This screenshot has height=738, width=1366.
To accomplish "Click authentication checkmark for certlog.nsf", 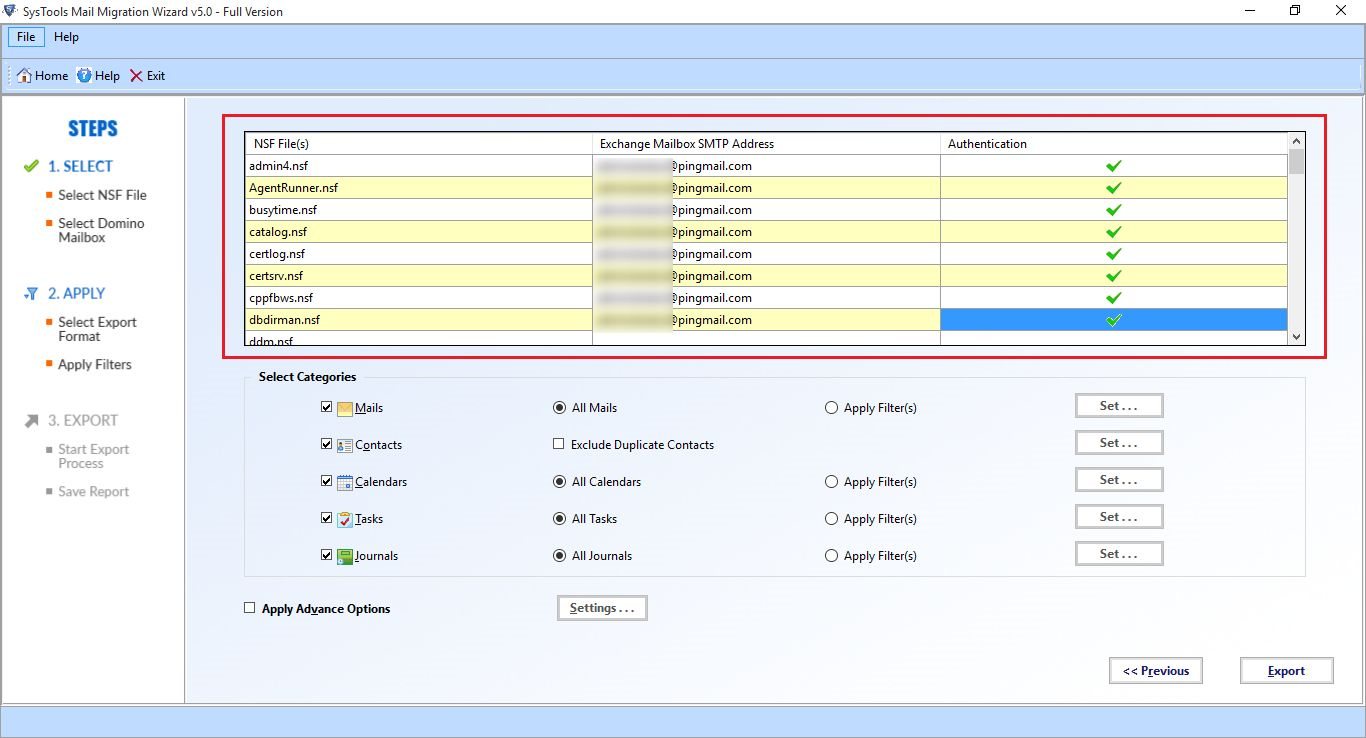I will click(1113, 254).
